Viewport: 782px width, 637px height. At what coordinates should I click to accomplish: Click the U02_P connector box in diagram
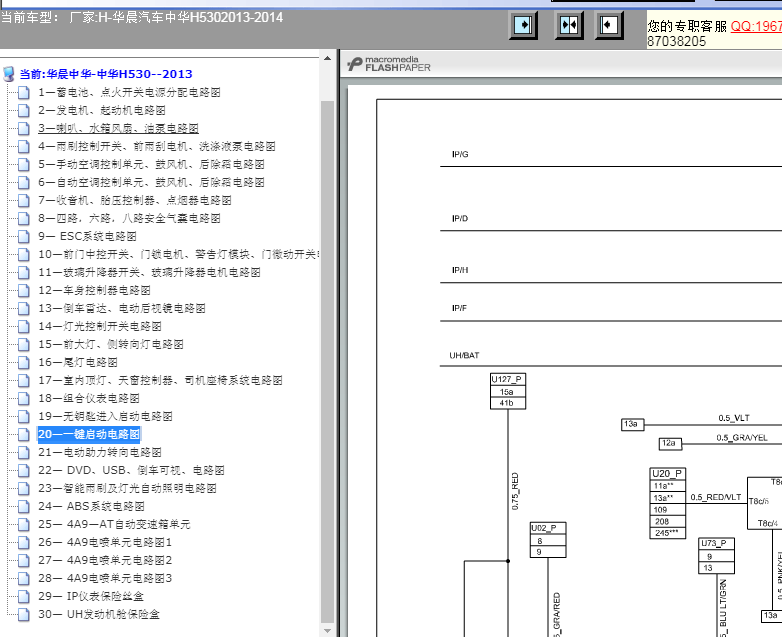tap(548, 540)
